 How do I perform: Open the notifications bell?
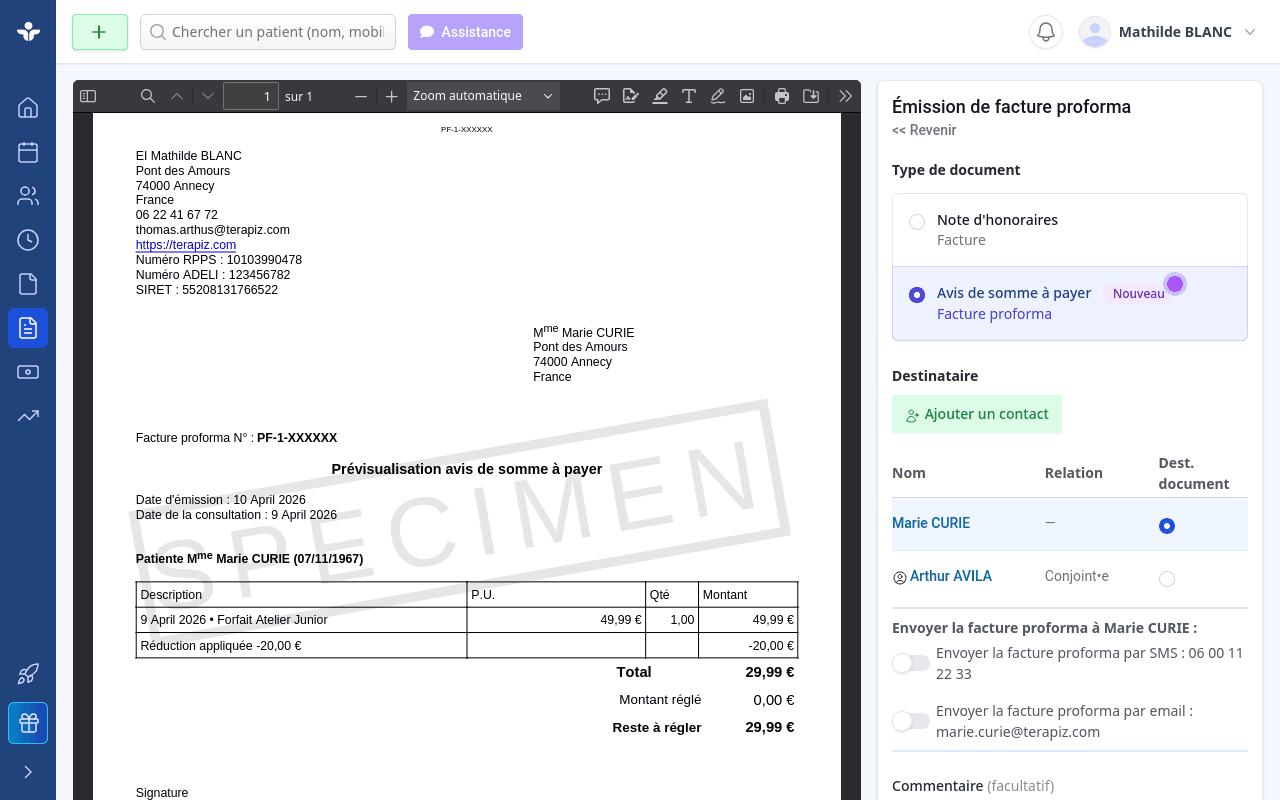(1046, 32)
